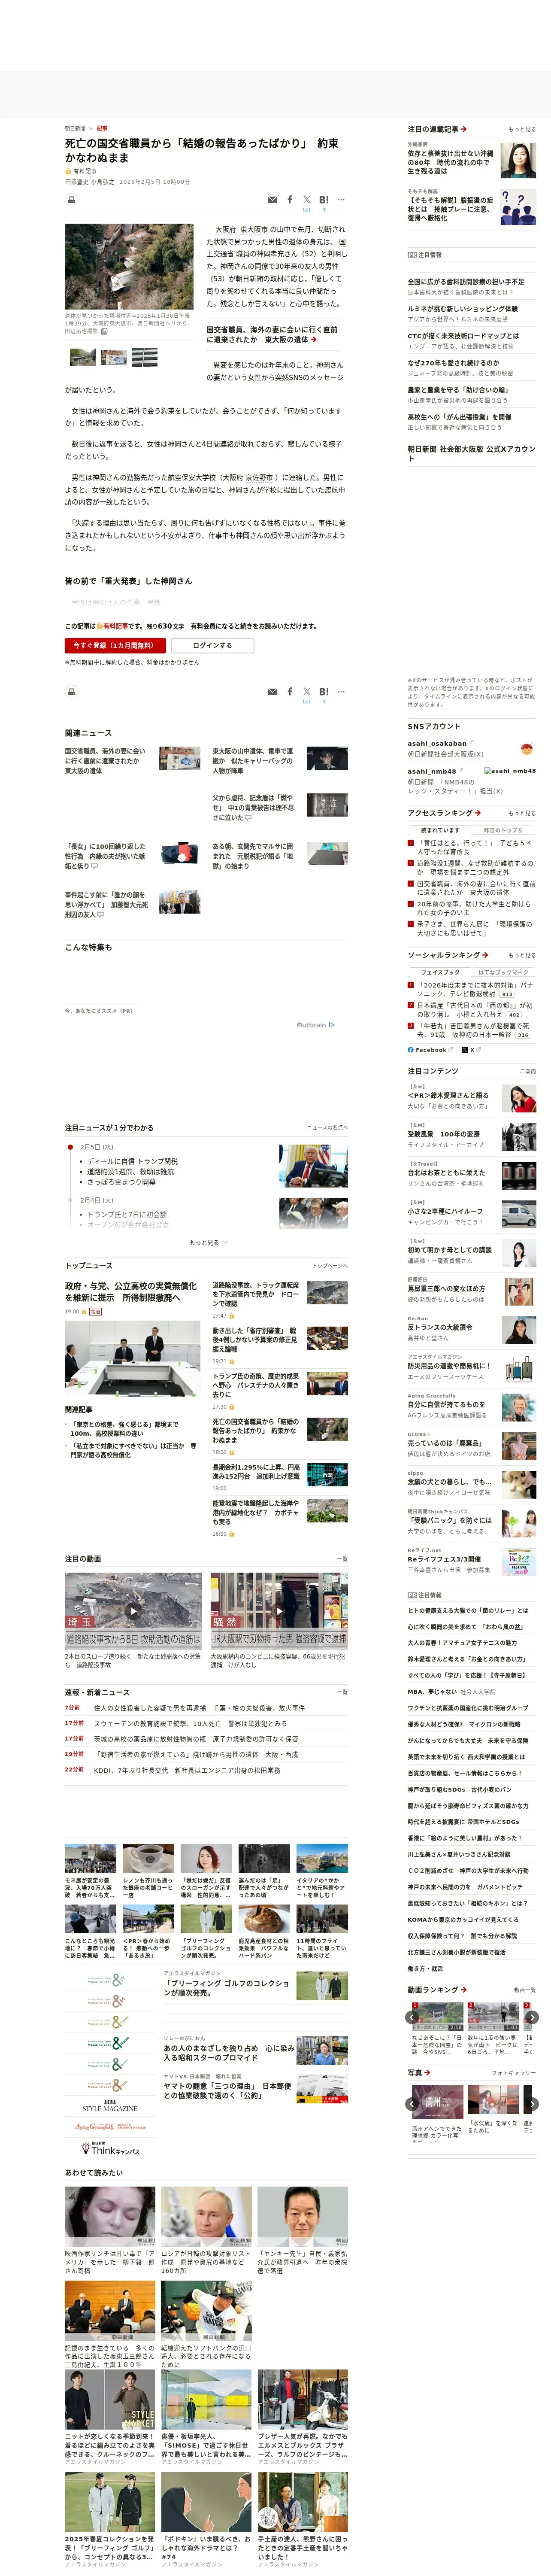Image resolution: width=551 pixels, height=2576 pixels.
Task: Click 動画一覧 link beside 動画ランキング
Action: (x=525, y=1990)
